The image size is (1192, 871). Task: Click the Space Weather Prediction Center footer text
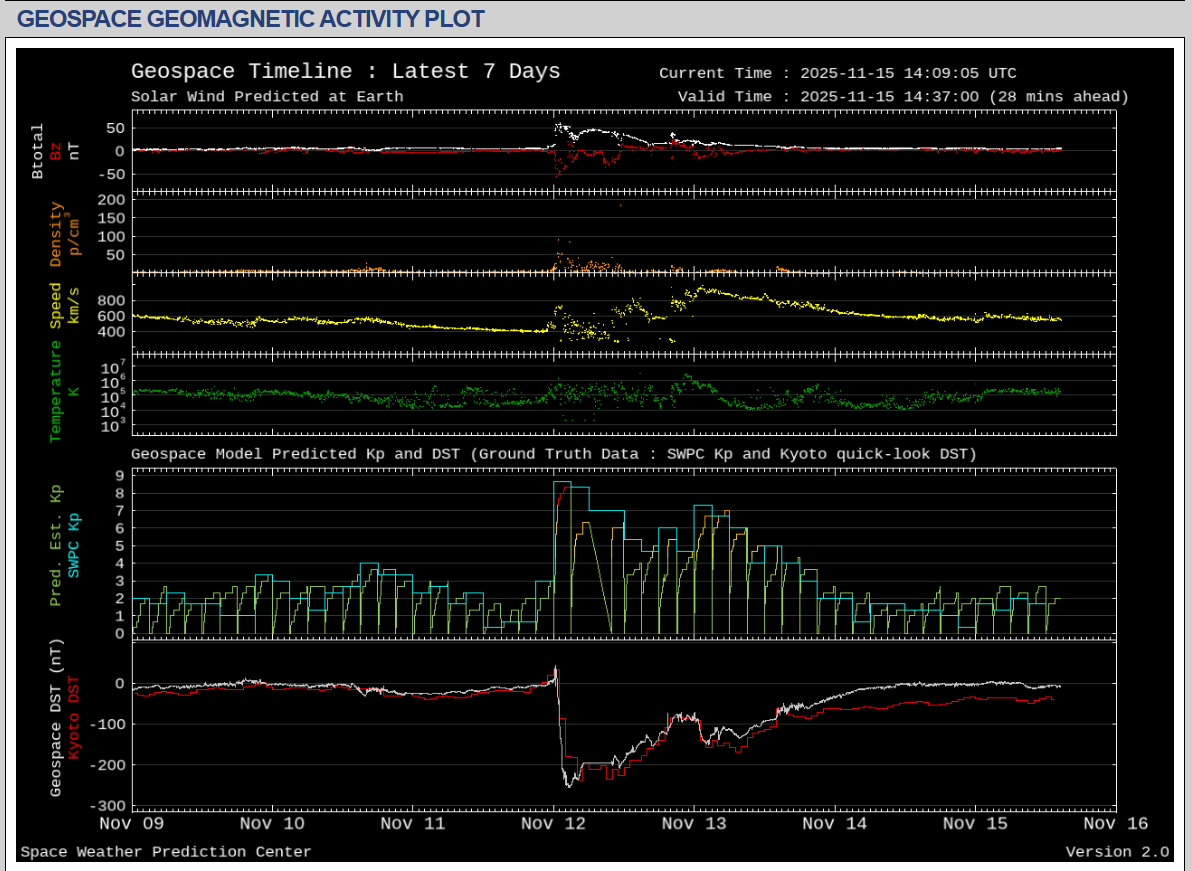(166, 852)
